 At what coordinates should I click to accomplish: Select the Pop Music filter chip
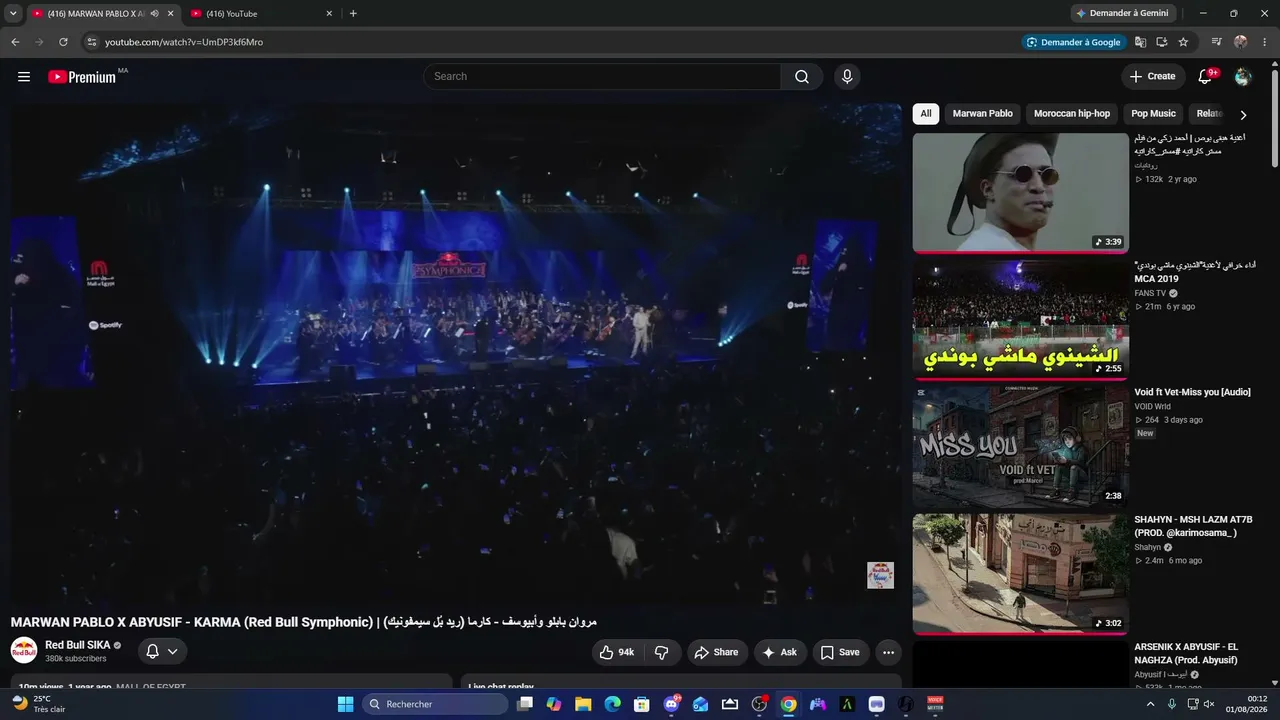(1154, 114)
